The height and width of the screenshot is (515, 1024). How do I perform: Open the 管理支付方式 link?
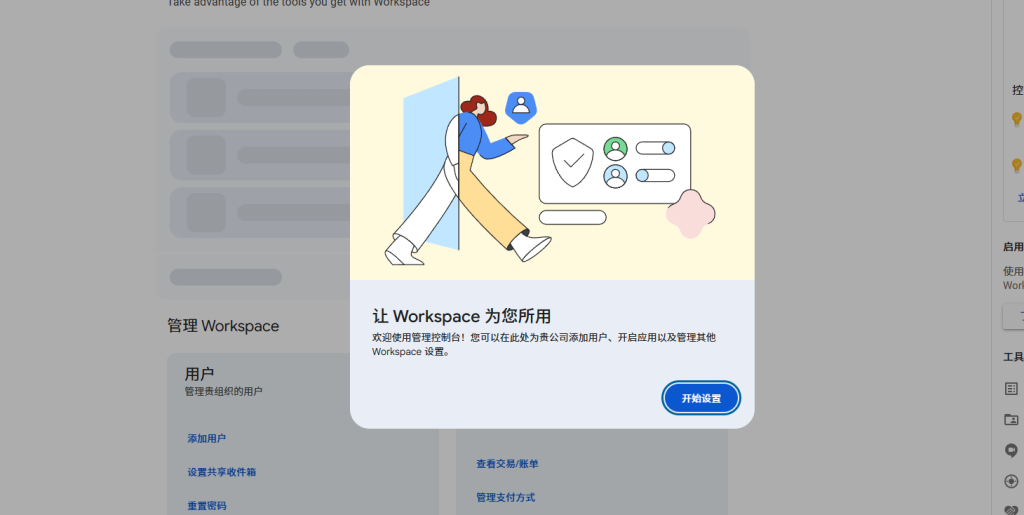pyautogui.click(x=505, y=497)
